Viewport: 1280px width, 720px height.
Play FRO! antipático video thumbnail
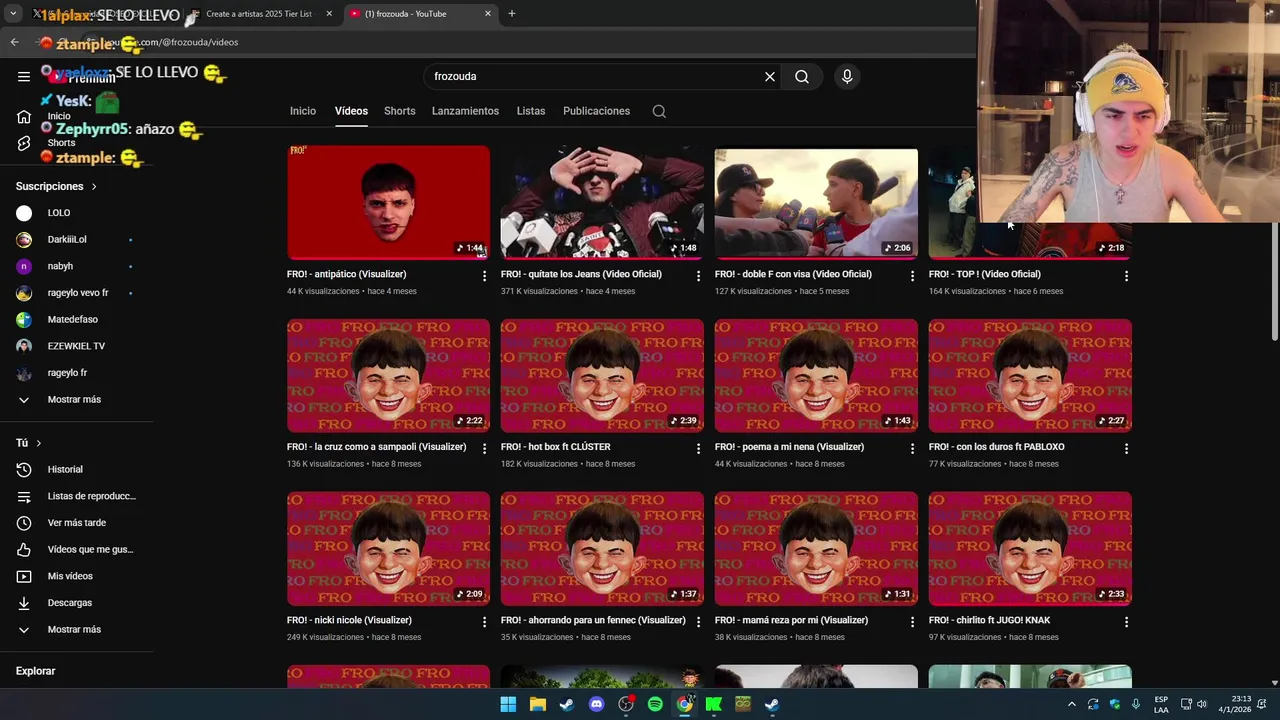point(388,203)
